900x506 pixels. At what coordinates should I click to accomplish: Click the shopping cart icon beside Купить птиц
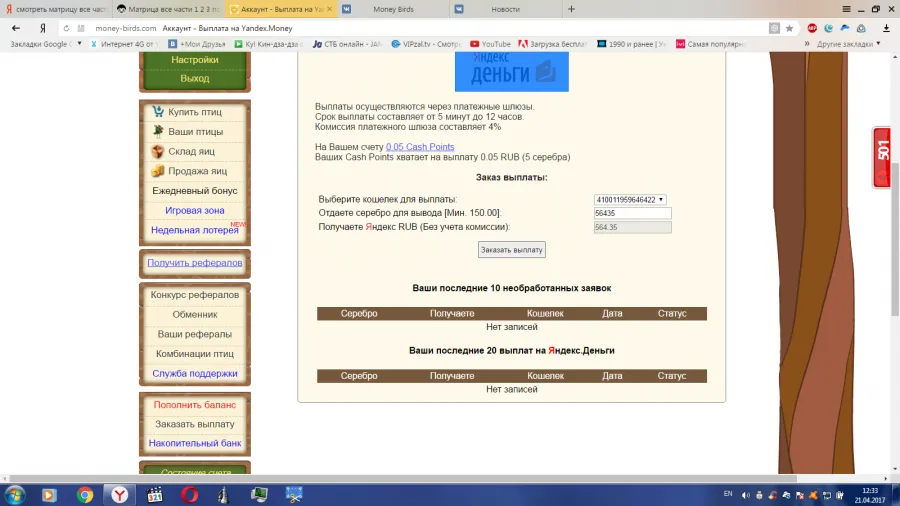click(x=158, y=111)
